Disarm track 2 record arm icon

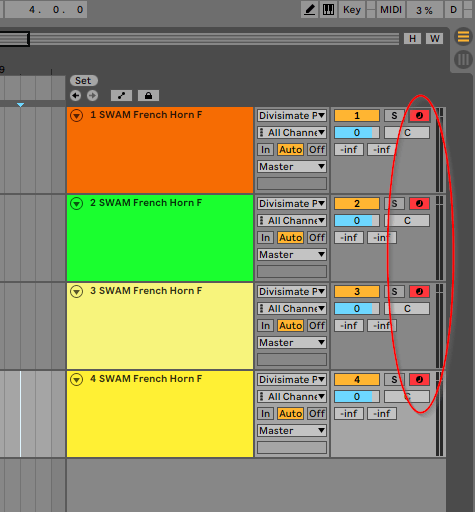coord(419,204)
